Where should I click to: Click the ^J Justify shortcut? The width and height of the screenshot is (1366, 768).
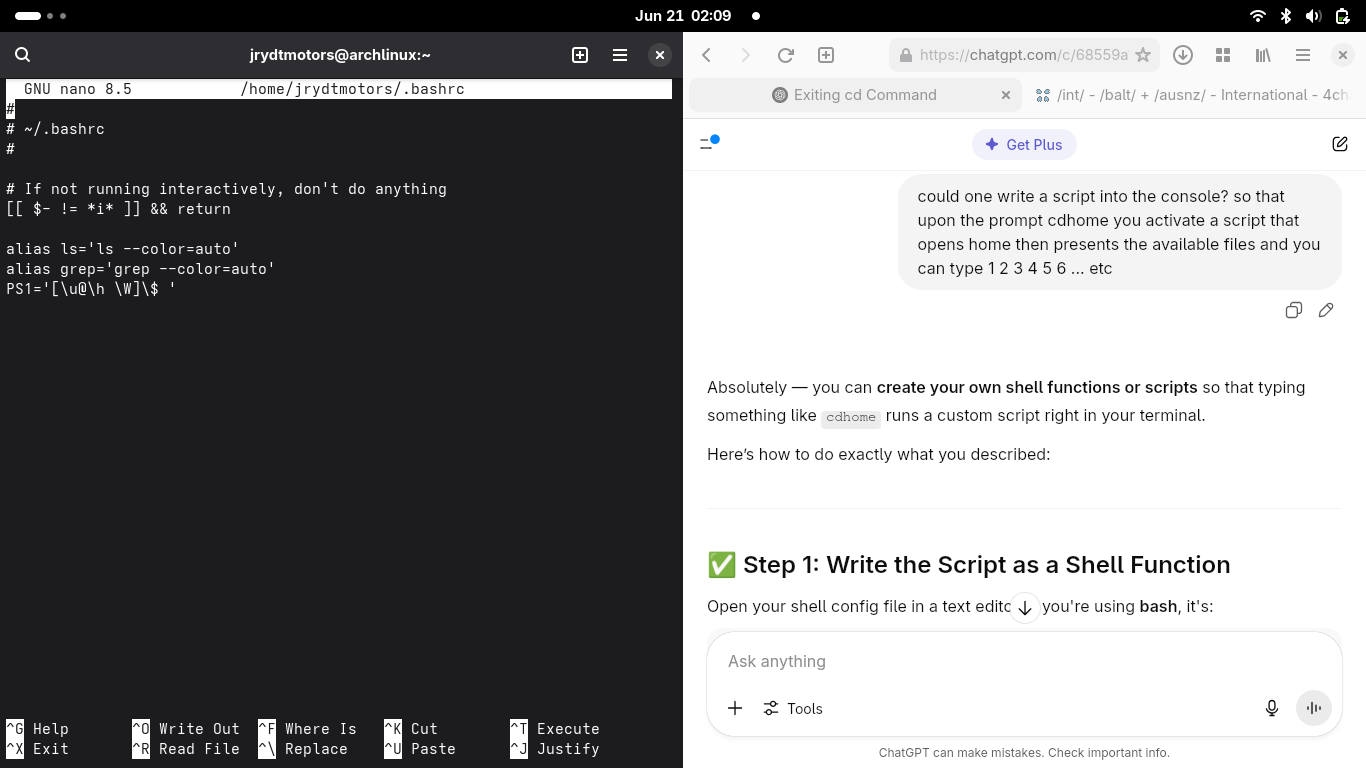(x=555, y=749)
